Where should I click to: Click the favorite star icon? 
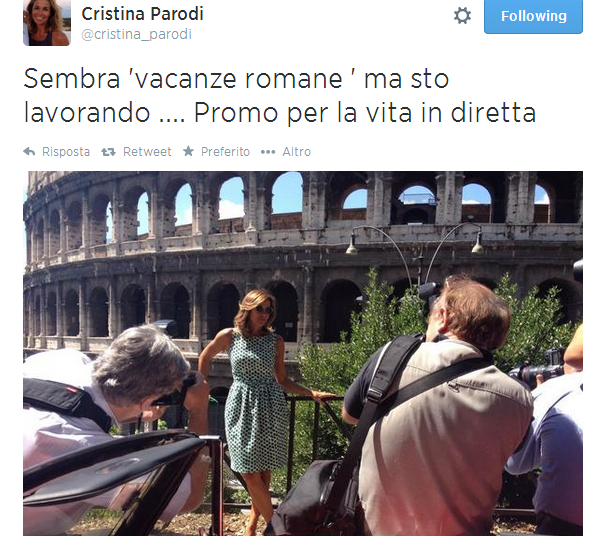tap(188, 151)
